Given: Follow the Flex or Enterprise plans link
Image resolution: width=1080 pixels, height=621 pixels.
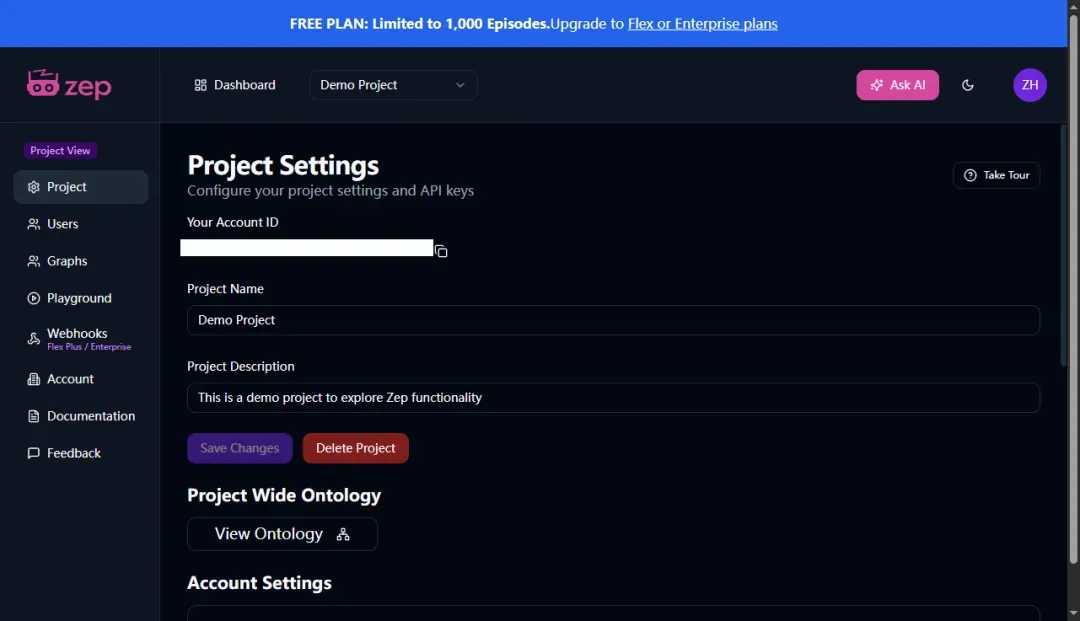Looking at the screenshot, I should click(x=702, y=23).
